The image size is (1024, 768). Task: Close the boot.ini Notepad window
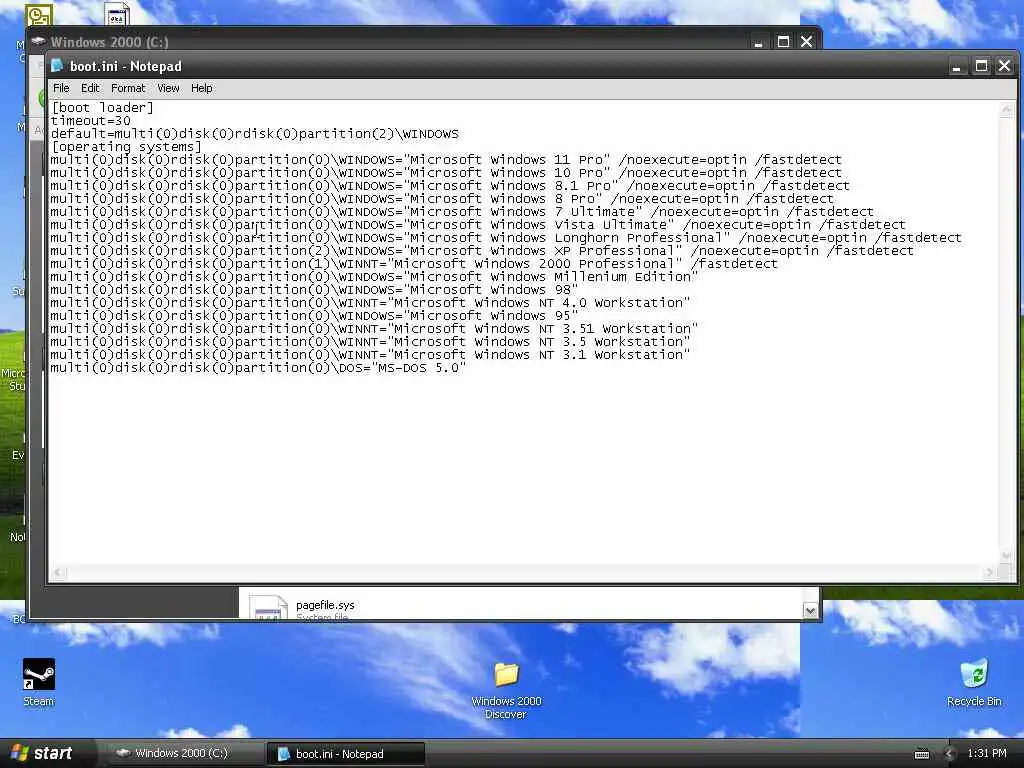coord(1004,66)
